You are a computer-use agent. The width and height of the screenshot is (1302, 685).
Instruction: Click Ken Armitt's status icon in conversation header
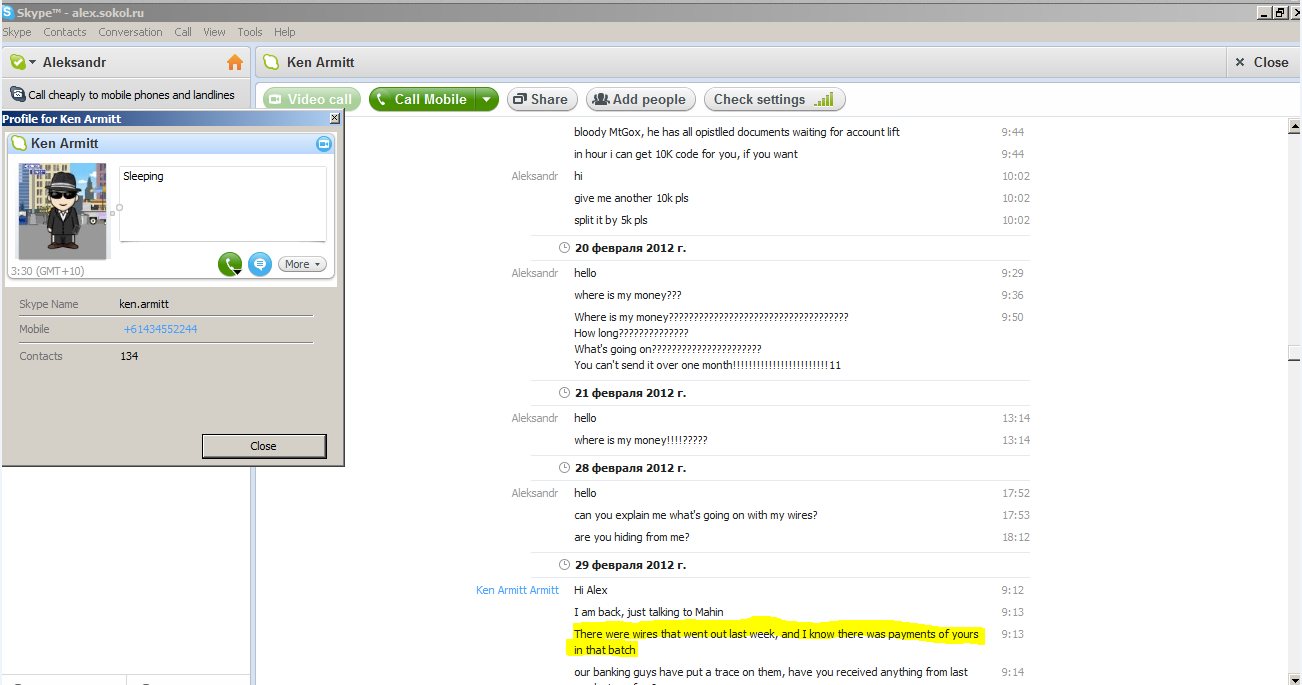click(x=270, y=62)
